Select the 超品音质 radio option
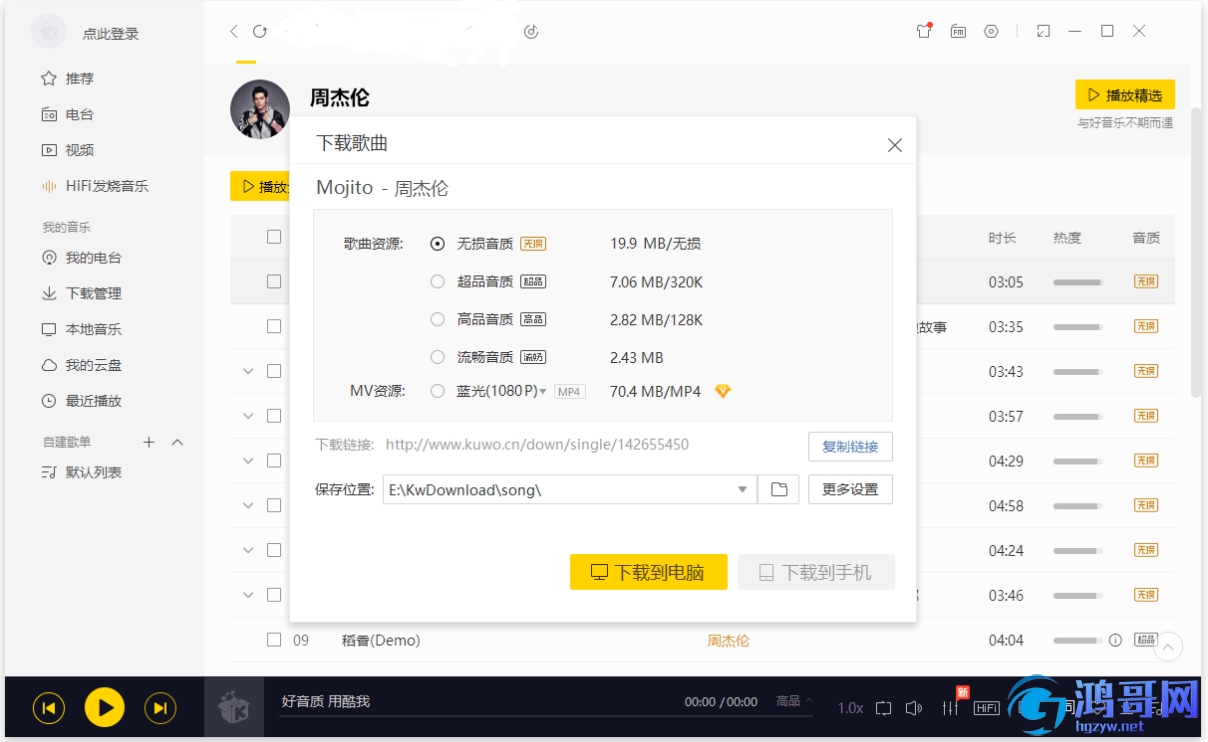 pos(437,282)
